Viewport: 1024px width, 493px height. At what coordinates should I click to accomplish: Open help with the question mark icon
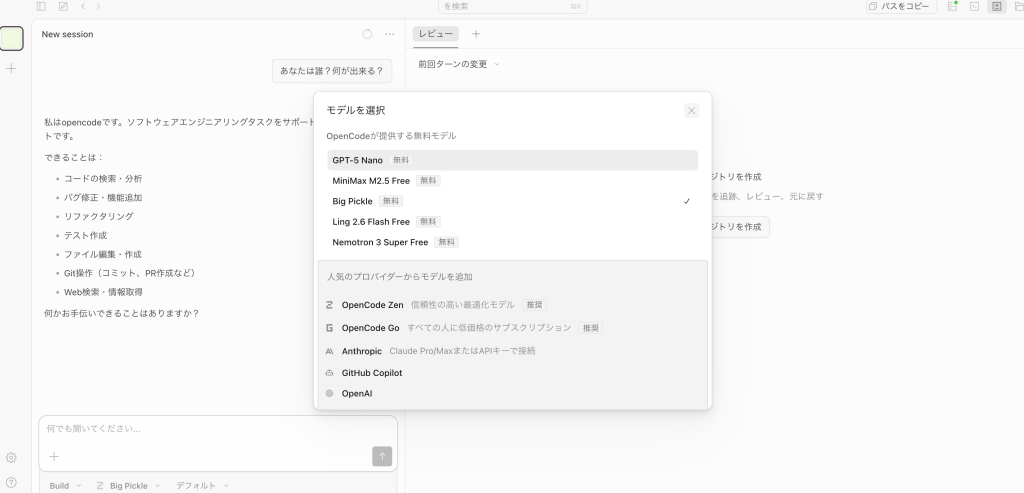pyautogui.click(x=11, y=482)
